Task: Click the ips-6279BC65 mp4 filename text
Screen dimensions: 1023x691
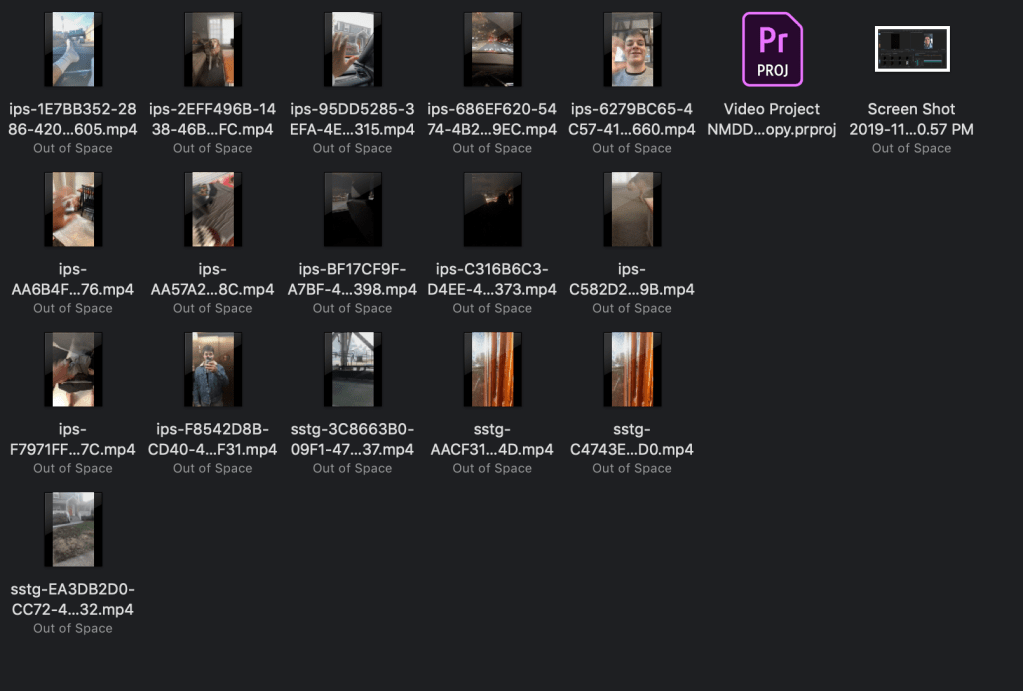Action: coord(632,119)
